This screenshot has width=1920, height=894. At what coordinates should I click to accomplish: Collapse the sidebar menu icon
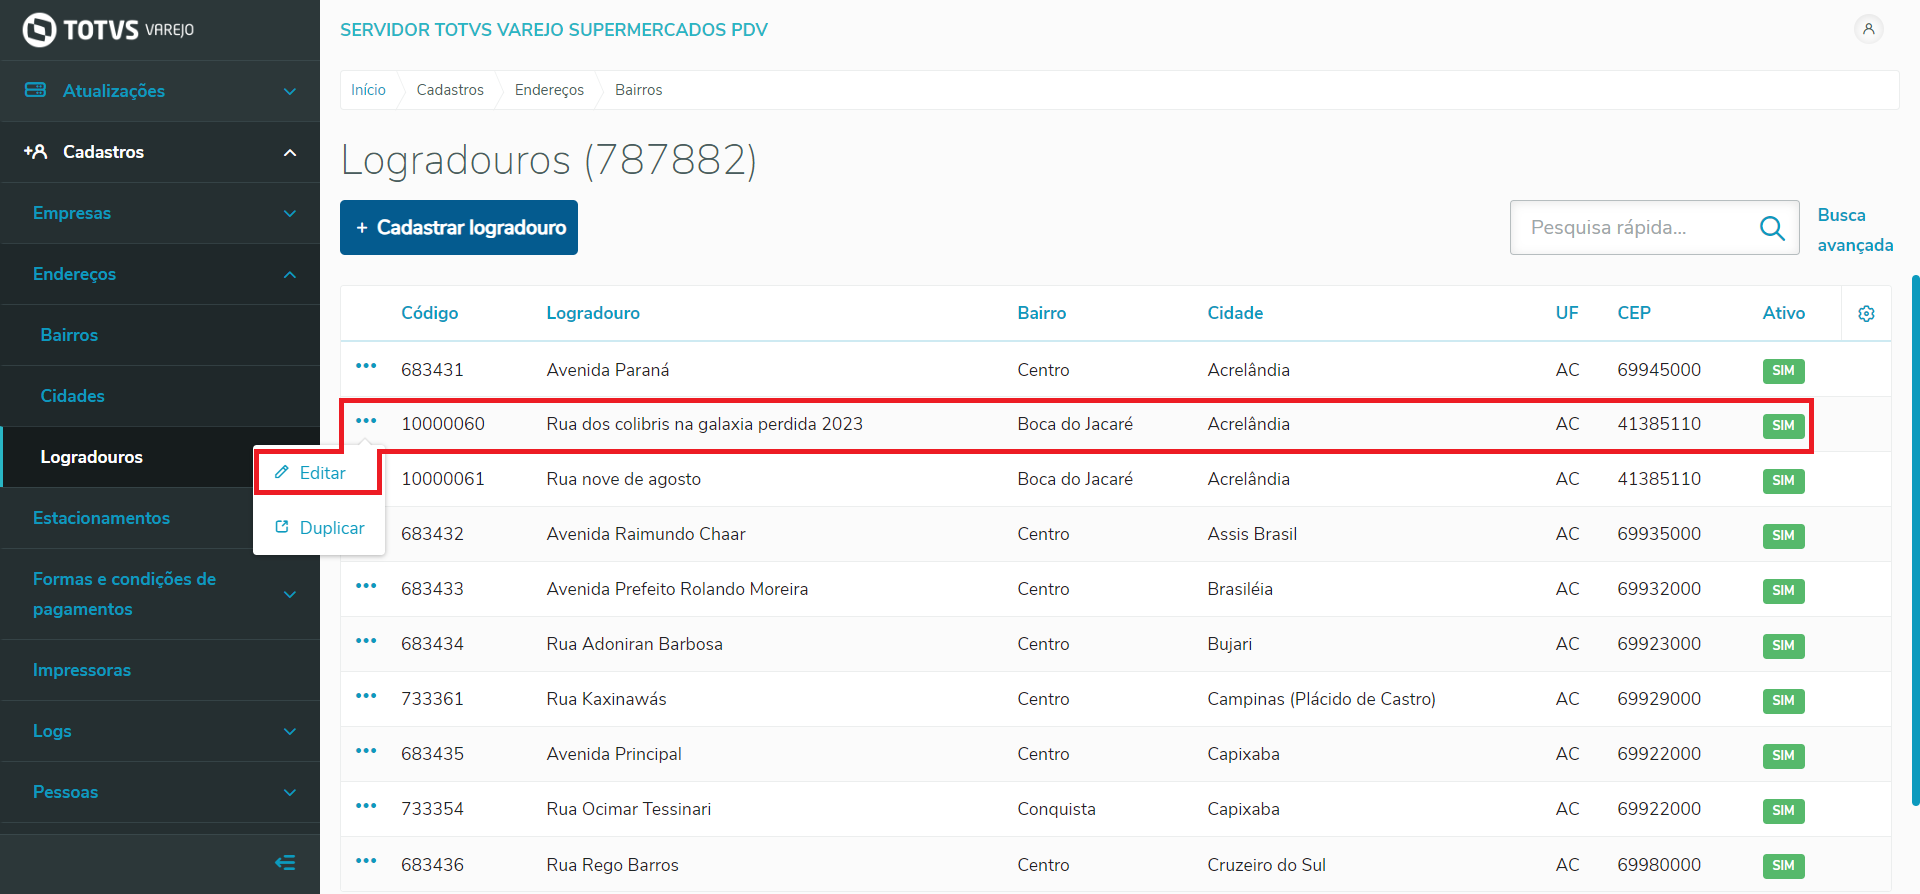click(285, 862)
